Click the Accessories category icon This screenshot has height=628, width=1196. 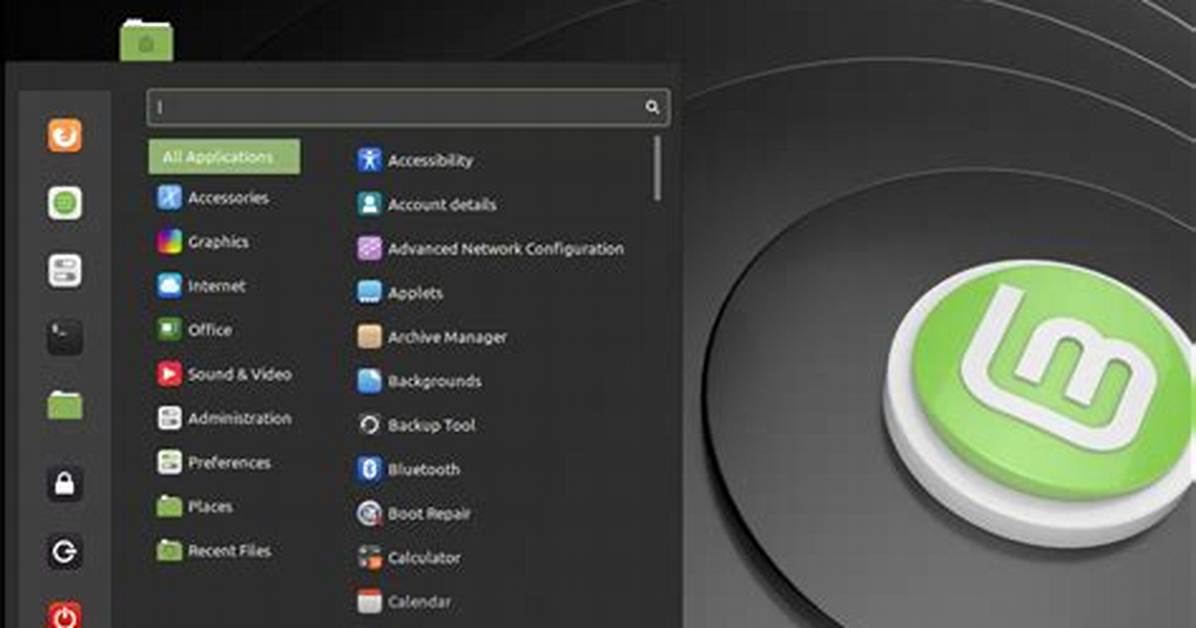pyautogui.click(x=169, y=198)
